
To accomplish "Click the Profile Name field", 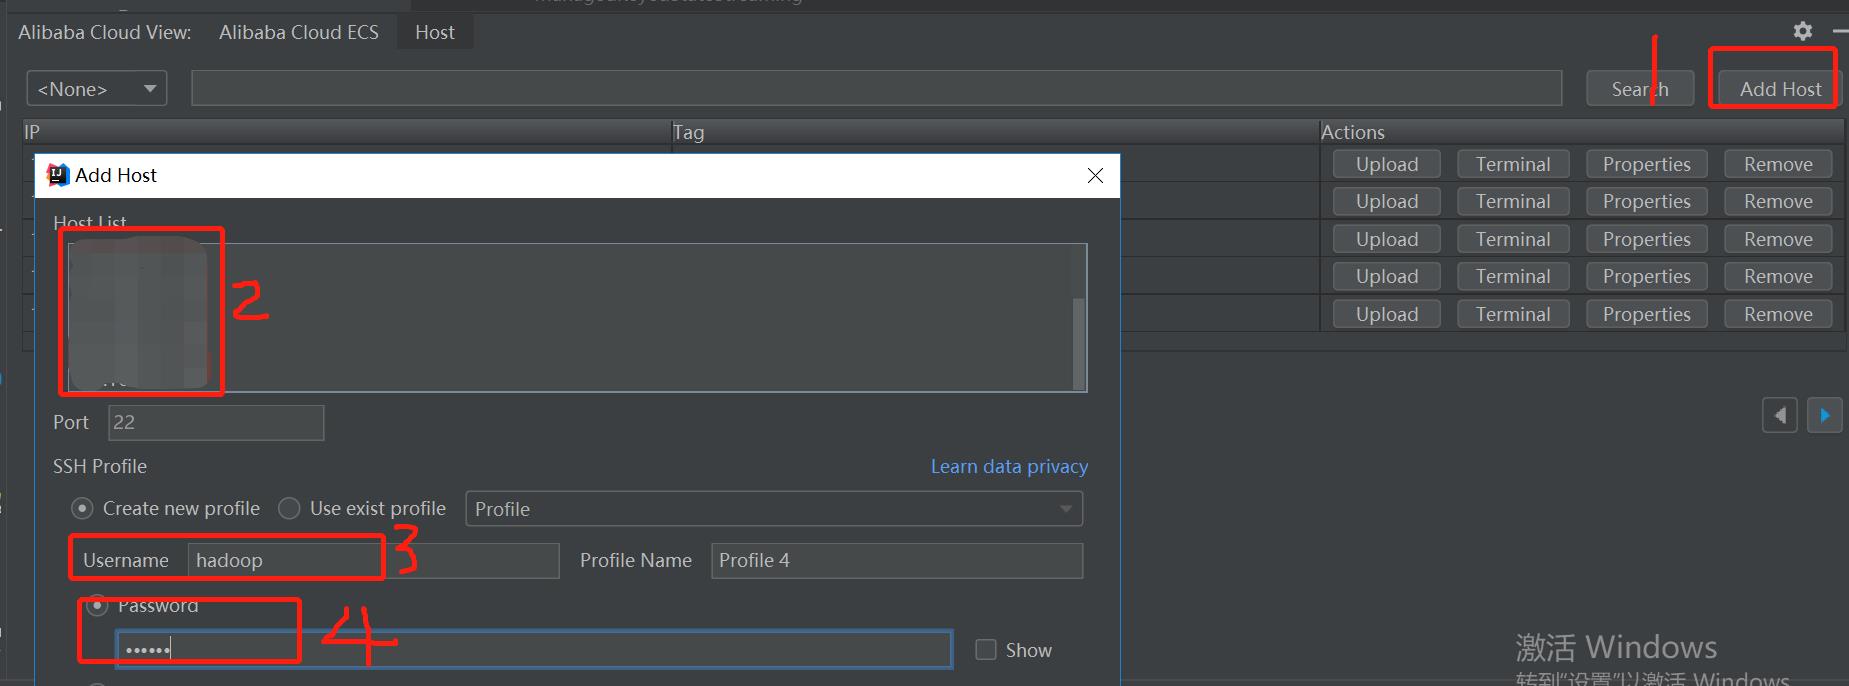I will coord(897,560).
